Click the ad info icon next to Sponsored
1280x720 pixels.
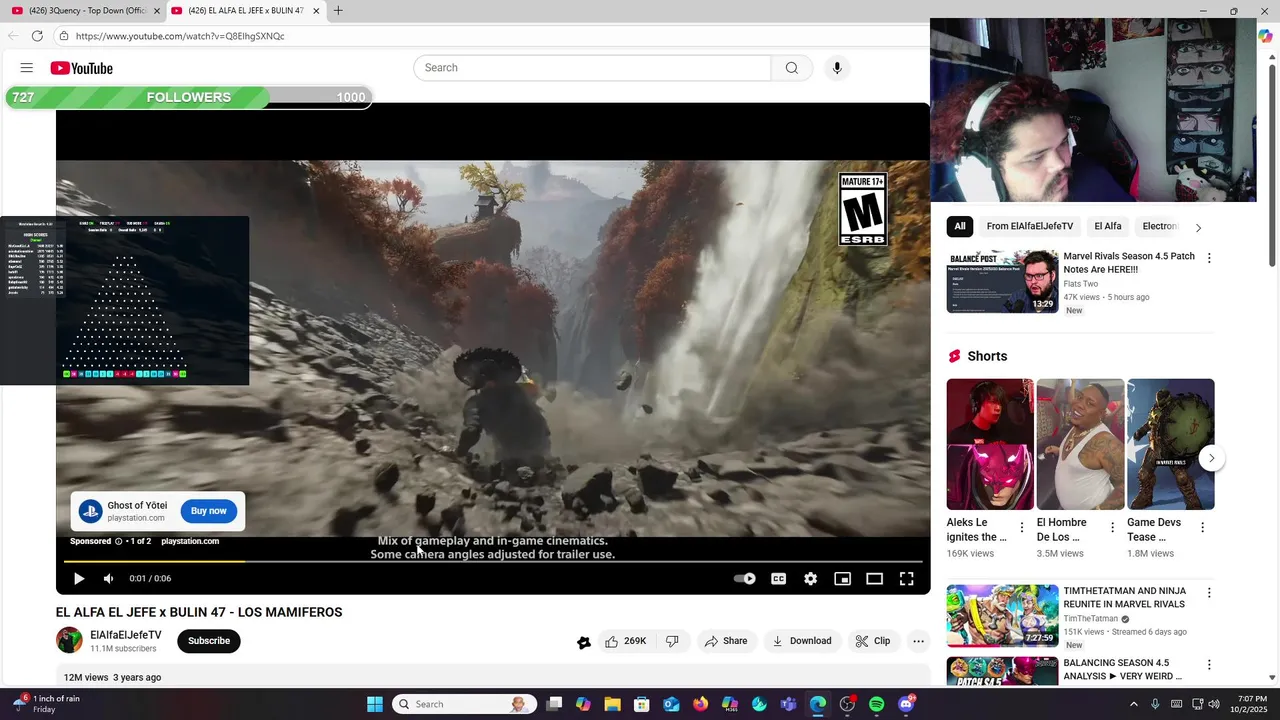click(x=118, y=541)
